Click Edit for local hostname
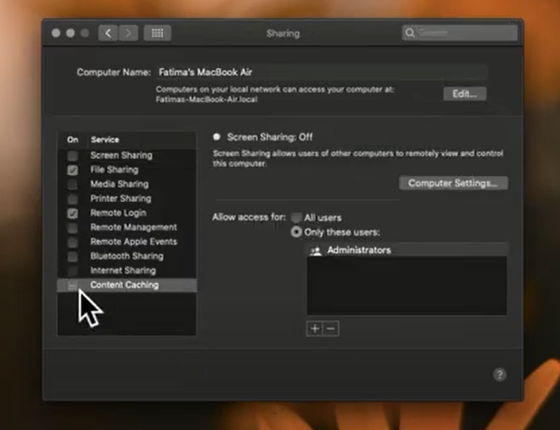Image resolution: width=560 pixels, height=430 pixels. coord(465,94)
